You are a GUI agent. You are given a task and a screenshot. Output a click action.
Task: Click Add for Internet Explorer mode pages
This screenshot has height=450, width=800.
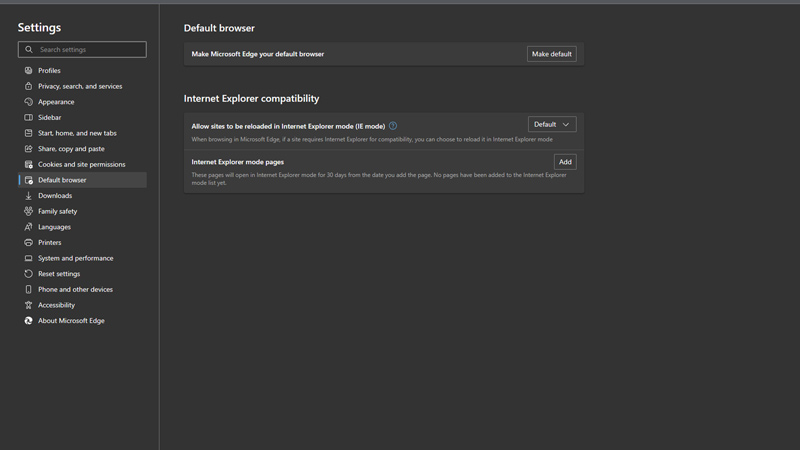click(565, 162)
